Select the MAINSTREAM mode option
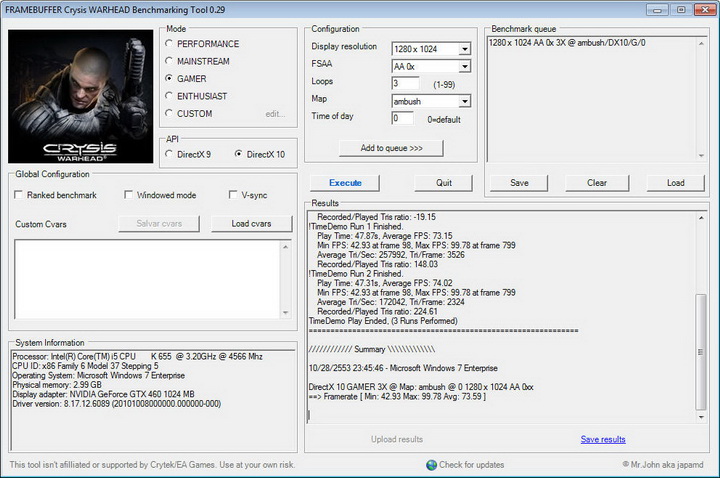This screenshot has width=720, height=478. coord(169,61)
